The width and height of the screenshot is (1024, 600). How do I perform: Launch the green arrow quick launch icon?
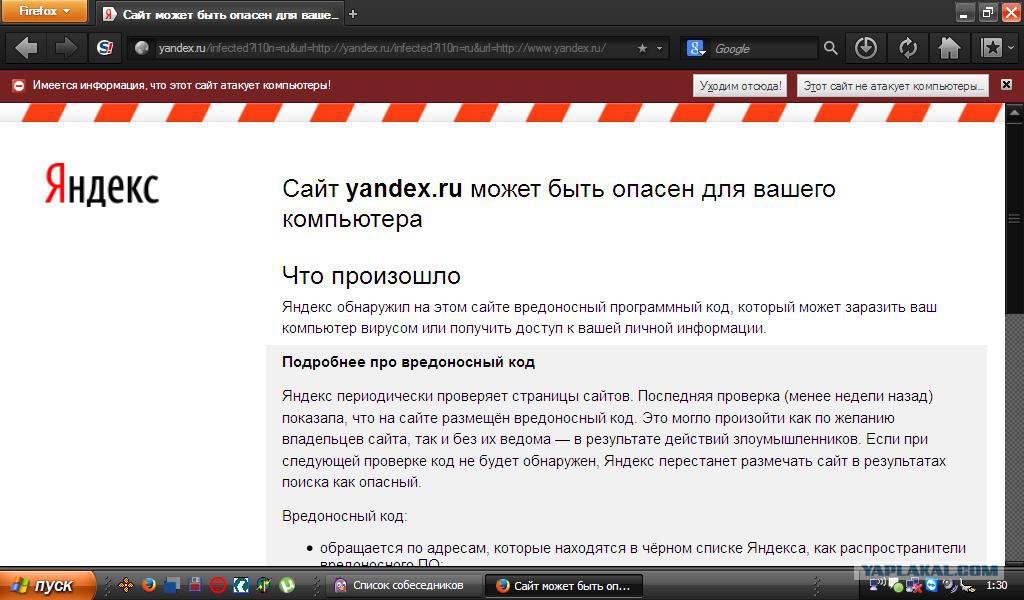click(x=264, y=585)
